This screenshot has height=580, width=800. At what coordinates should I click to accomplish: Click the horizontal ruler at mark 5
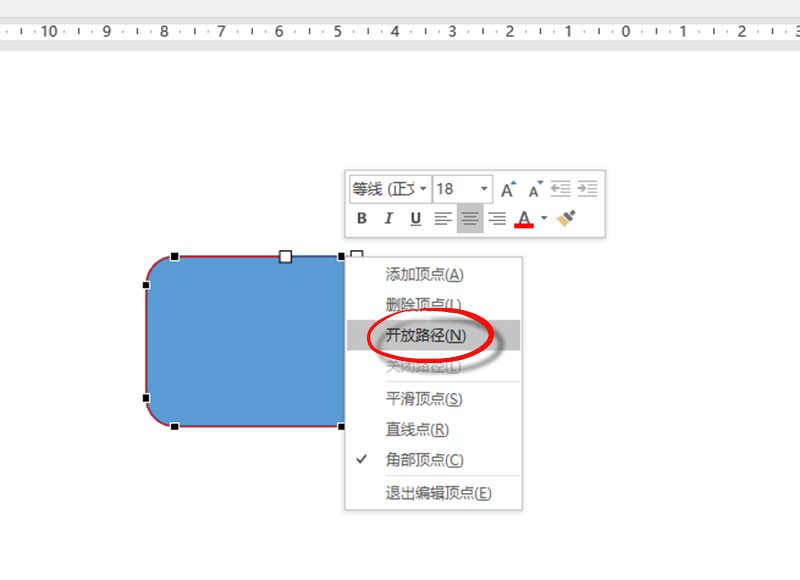tap(337, 32)
